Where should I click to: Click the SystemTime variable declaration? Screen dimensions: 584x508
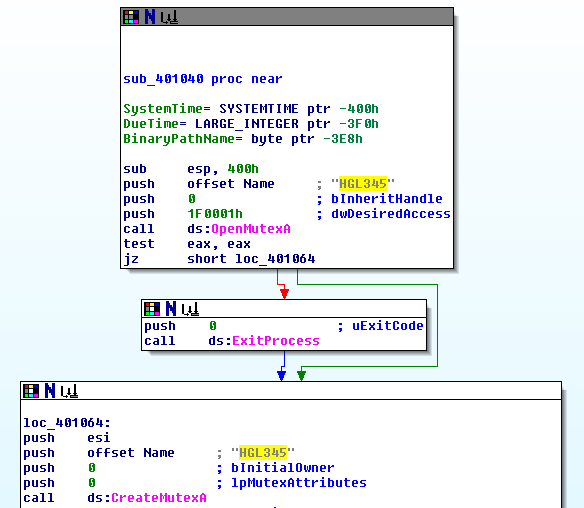[251, 109]
